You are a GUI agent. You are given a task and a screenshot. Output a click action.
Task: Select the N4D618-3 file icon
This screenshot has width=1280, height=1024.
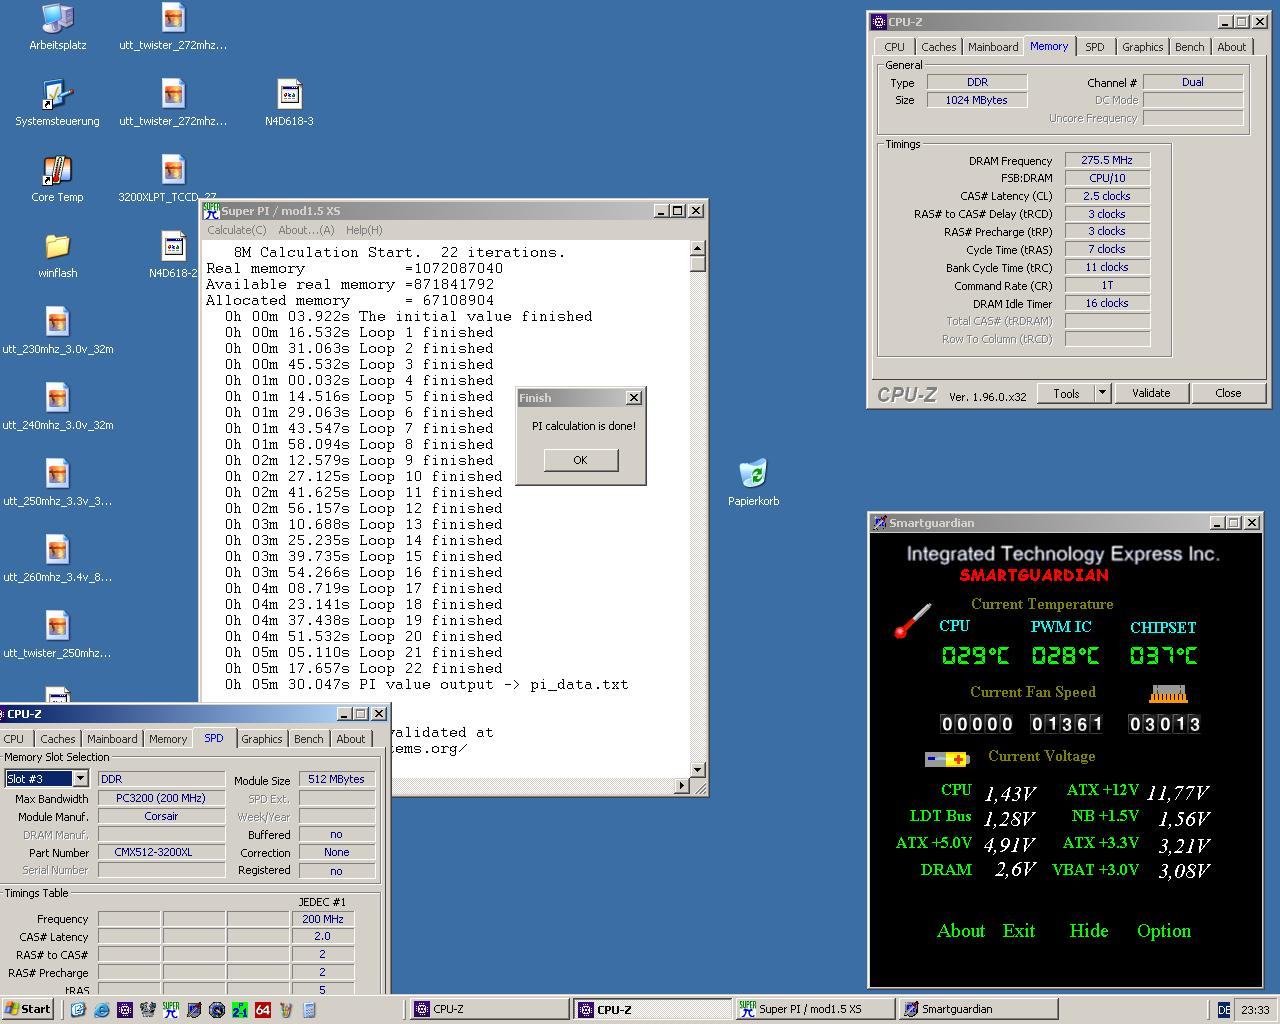[289, 103]
